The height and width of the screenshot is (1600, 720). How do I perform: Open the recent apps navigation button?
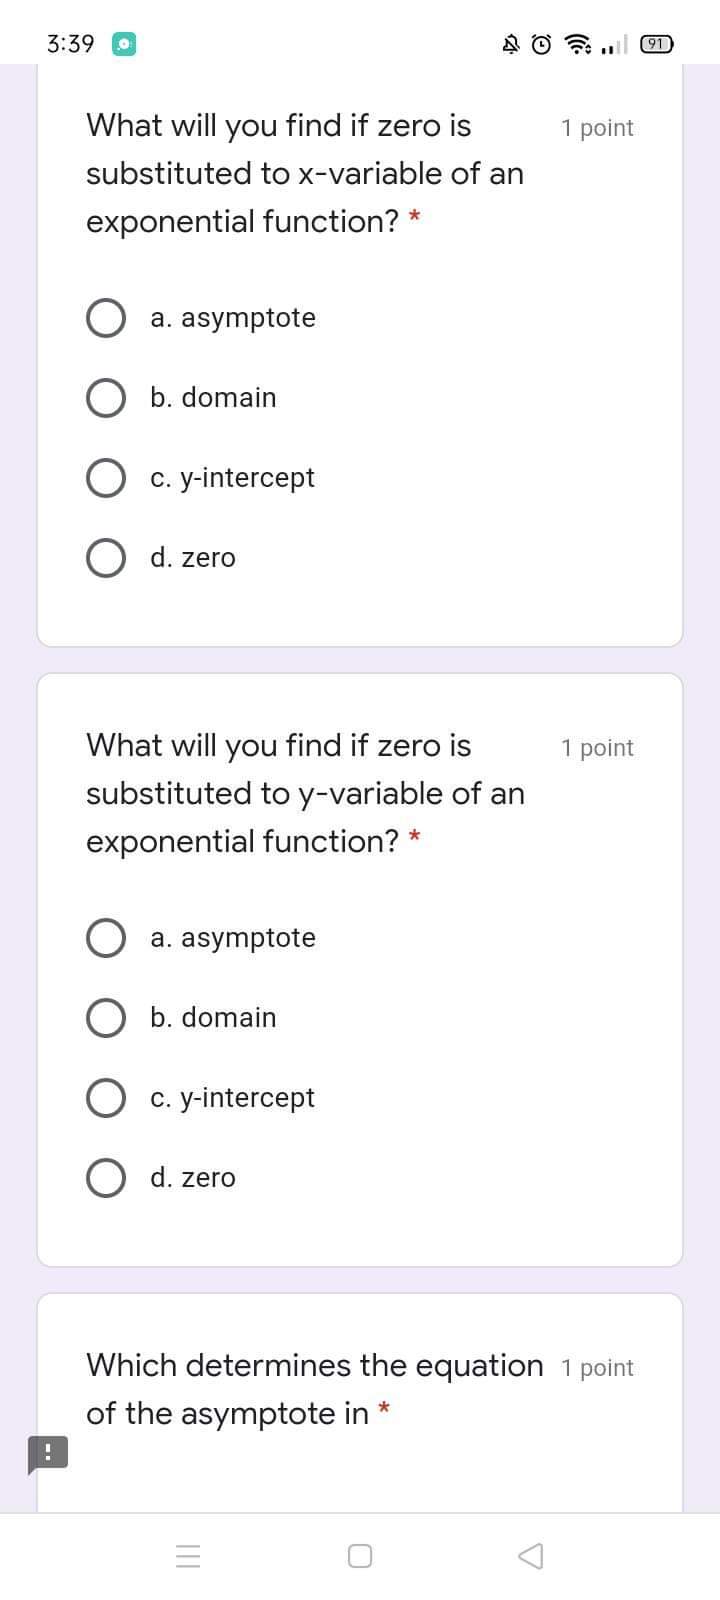(188, 1555)
